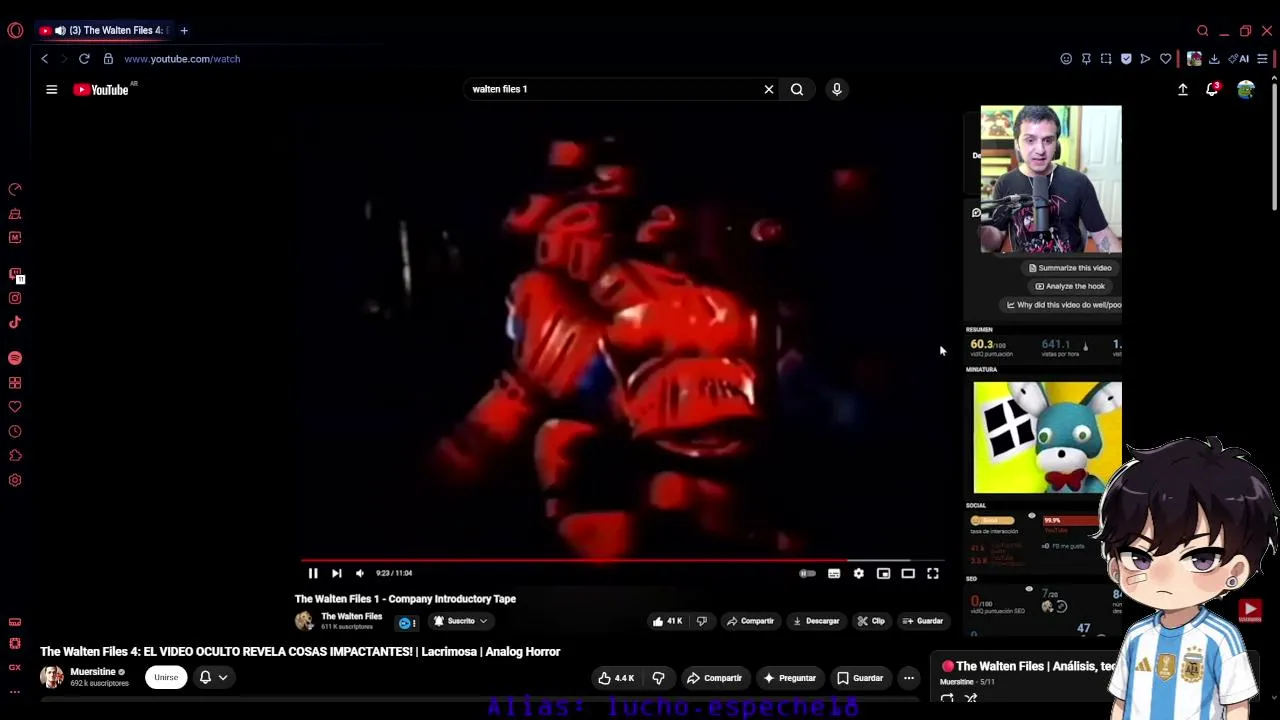Expand the Suscrito subscription dropdown

coord(461,621)
